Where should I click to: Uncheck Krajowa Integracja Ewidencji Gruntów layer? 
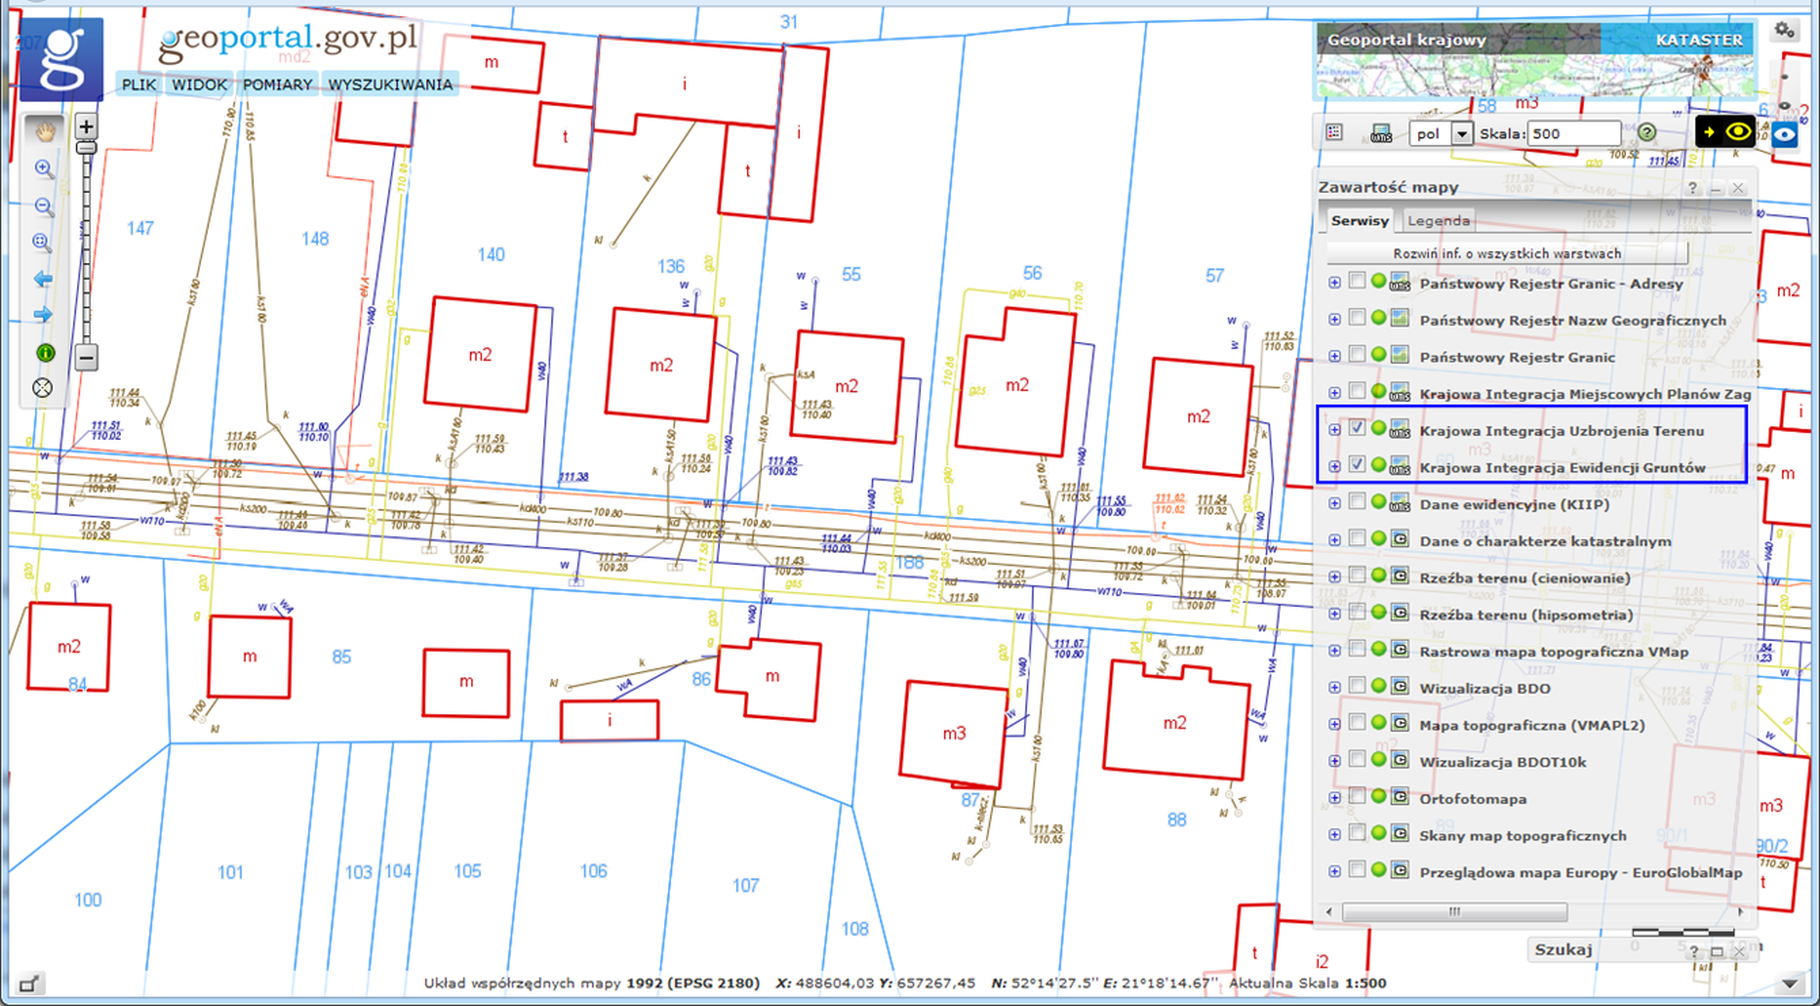pyautogui.click(x=1357, y=465)
